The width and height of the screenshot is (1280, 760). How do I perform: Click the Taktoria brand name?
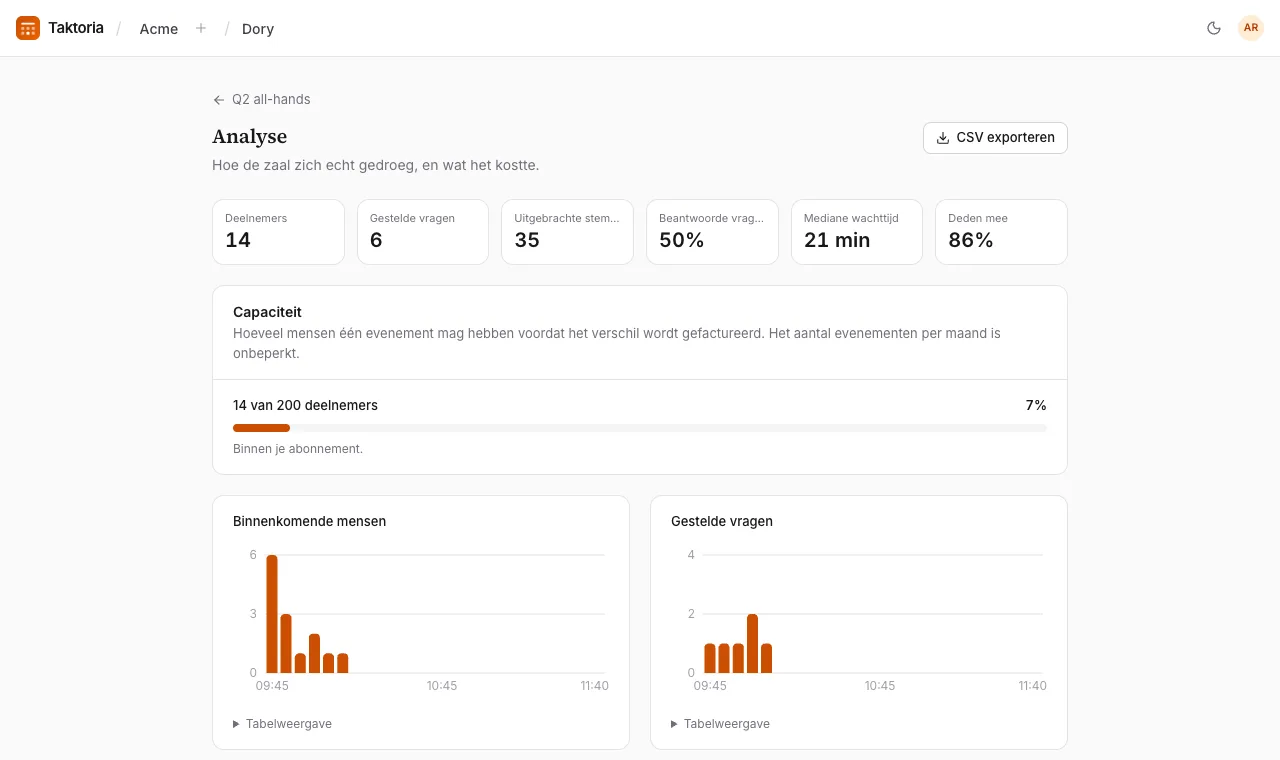[76, 28]
